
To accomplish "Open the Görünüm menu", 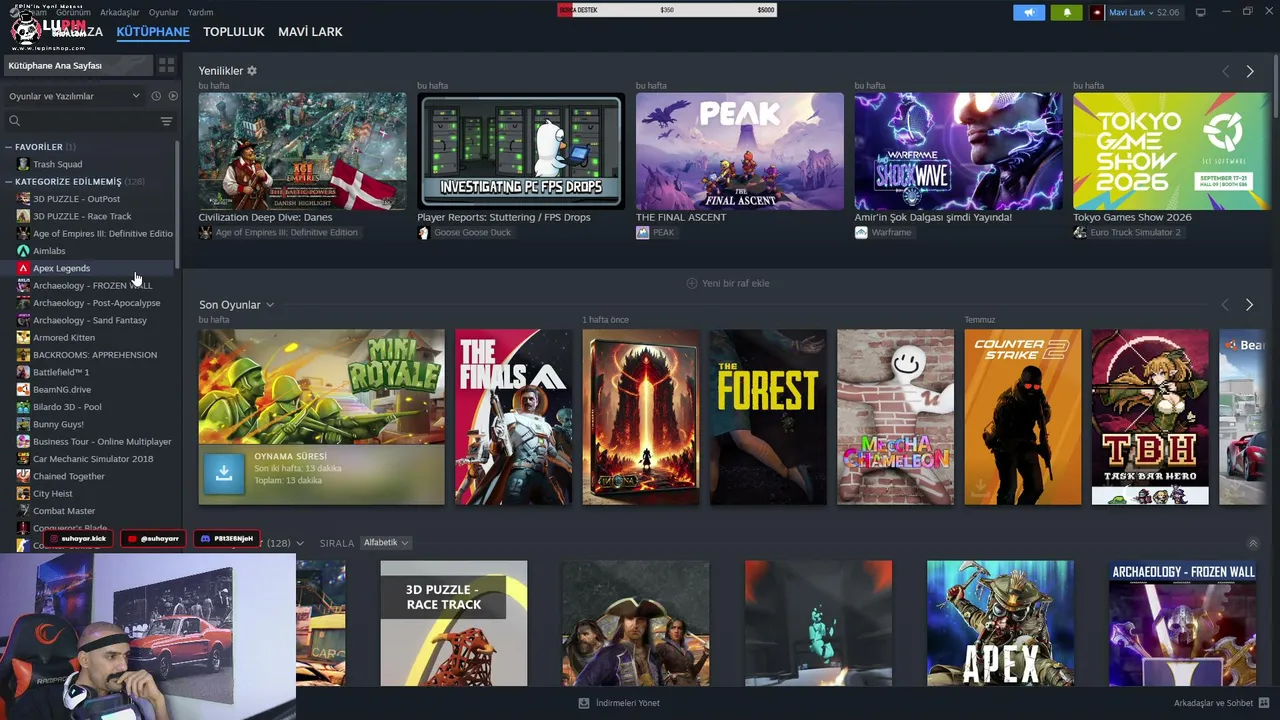I will coord(73,12).
